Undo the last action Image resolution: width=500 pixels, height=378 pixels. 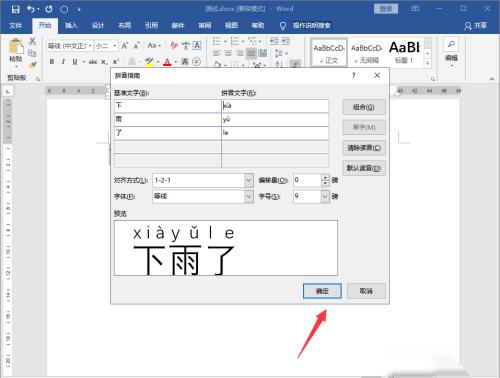(x=31, y=9)
